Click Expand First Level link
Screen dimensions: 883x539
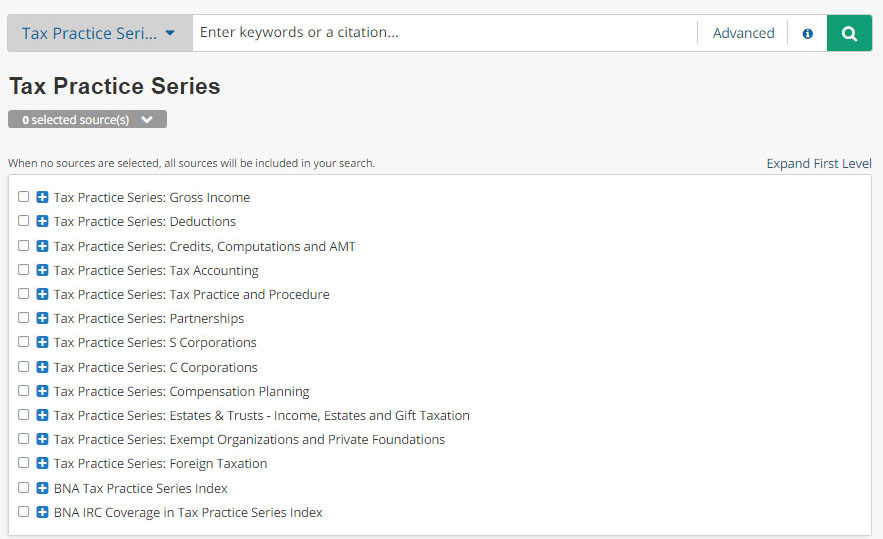(819, 163)
